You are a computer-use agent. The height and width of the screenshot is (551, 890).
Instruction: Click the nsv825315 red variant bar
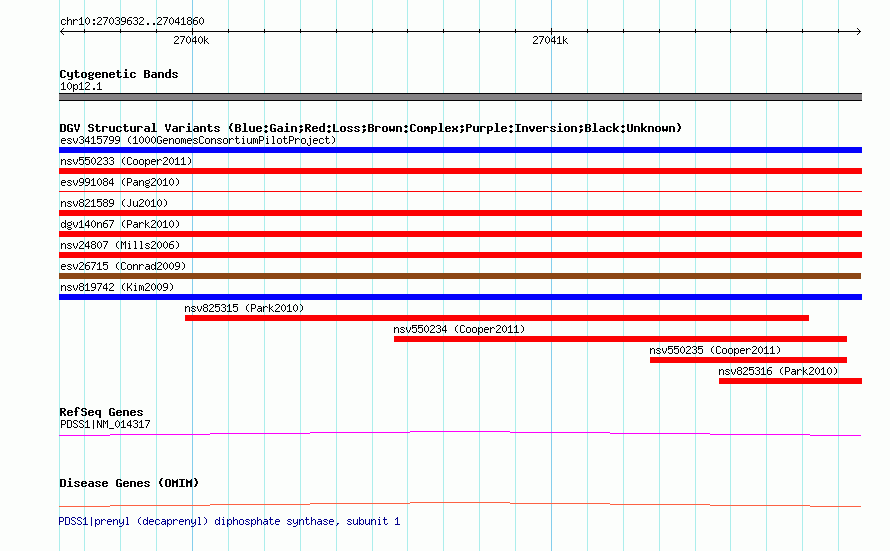(497, 318)
